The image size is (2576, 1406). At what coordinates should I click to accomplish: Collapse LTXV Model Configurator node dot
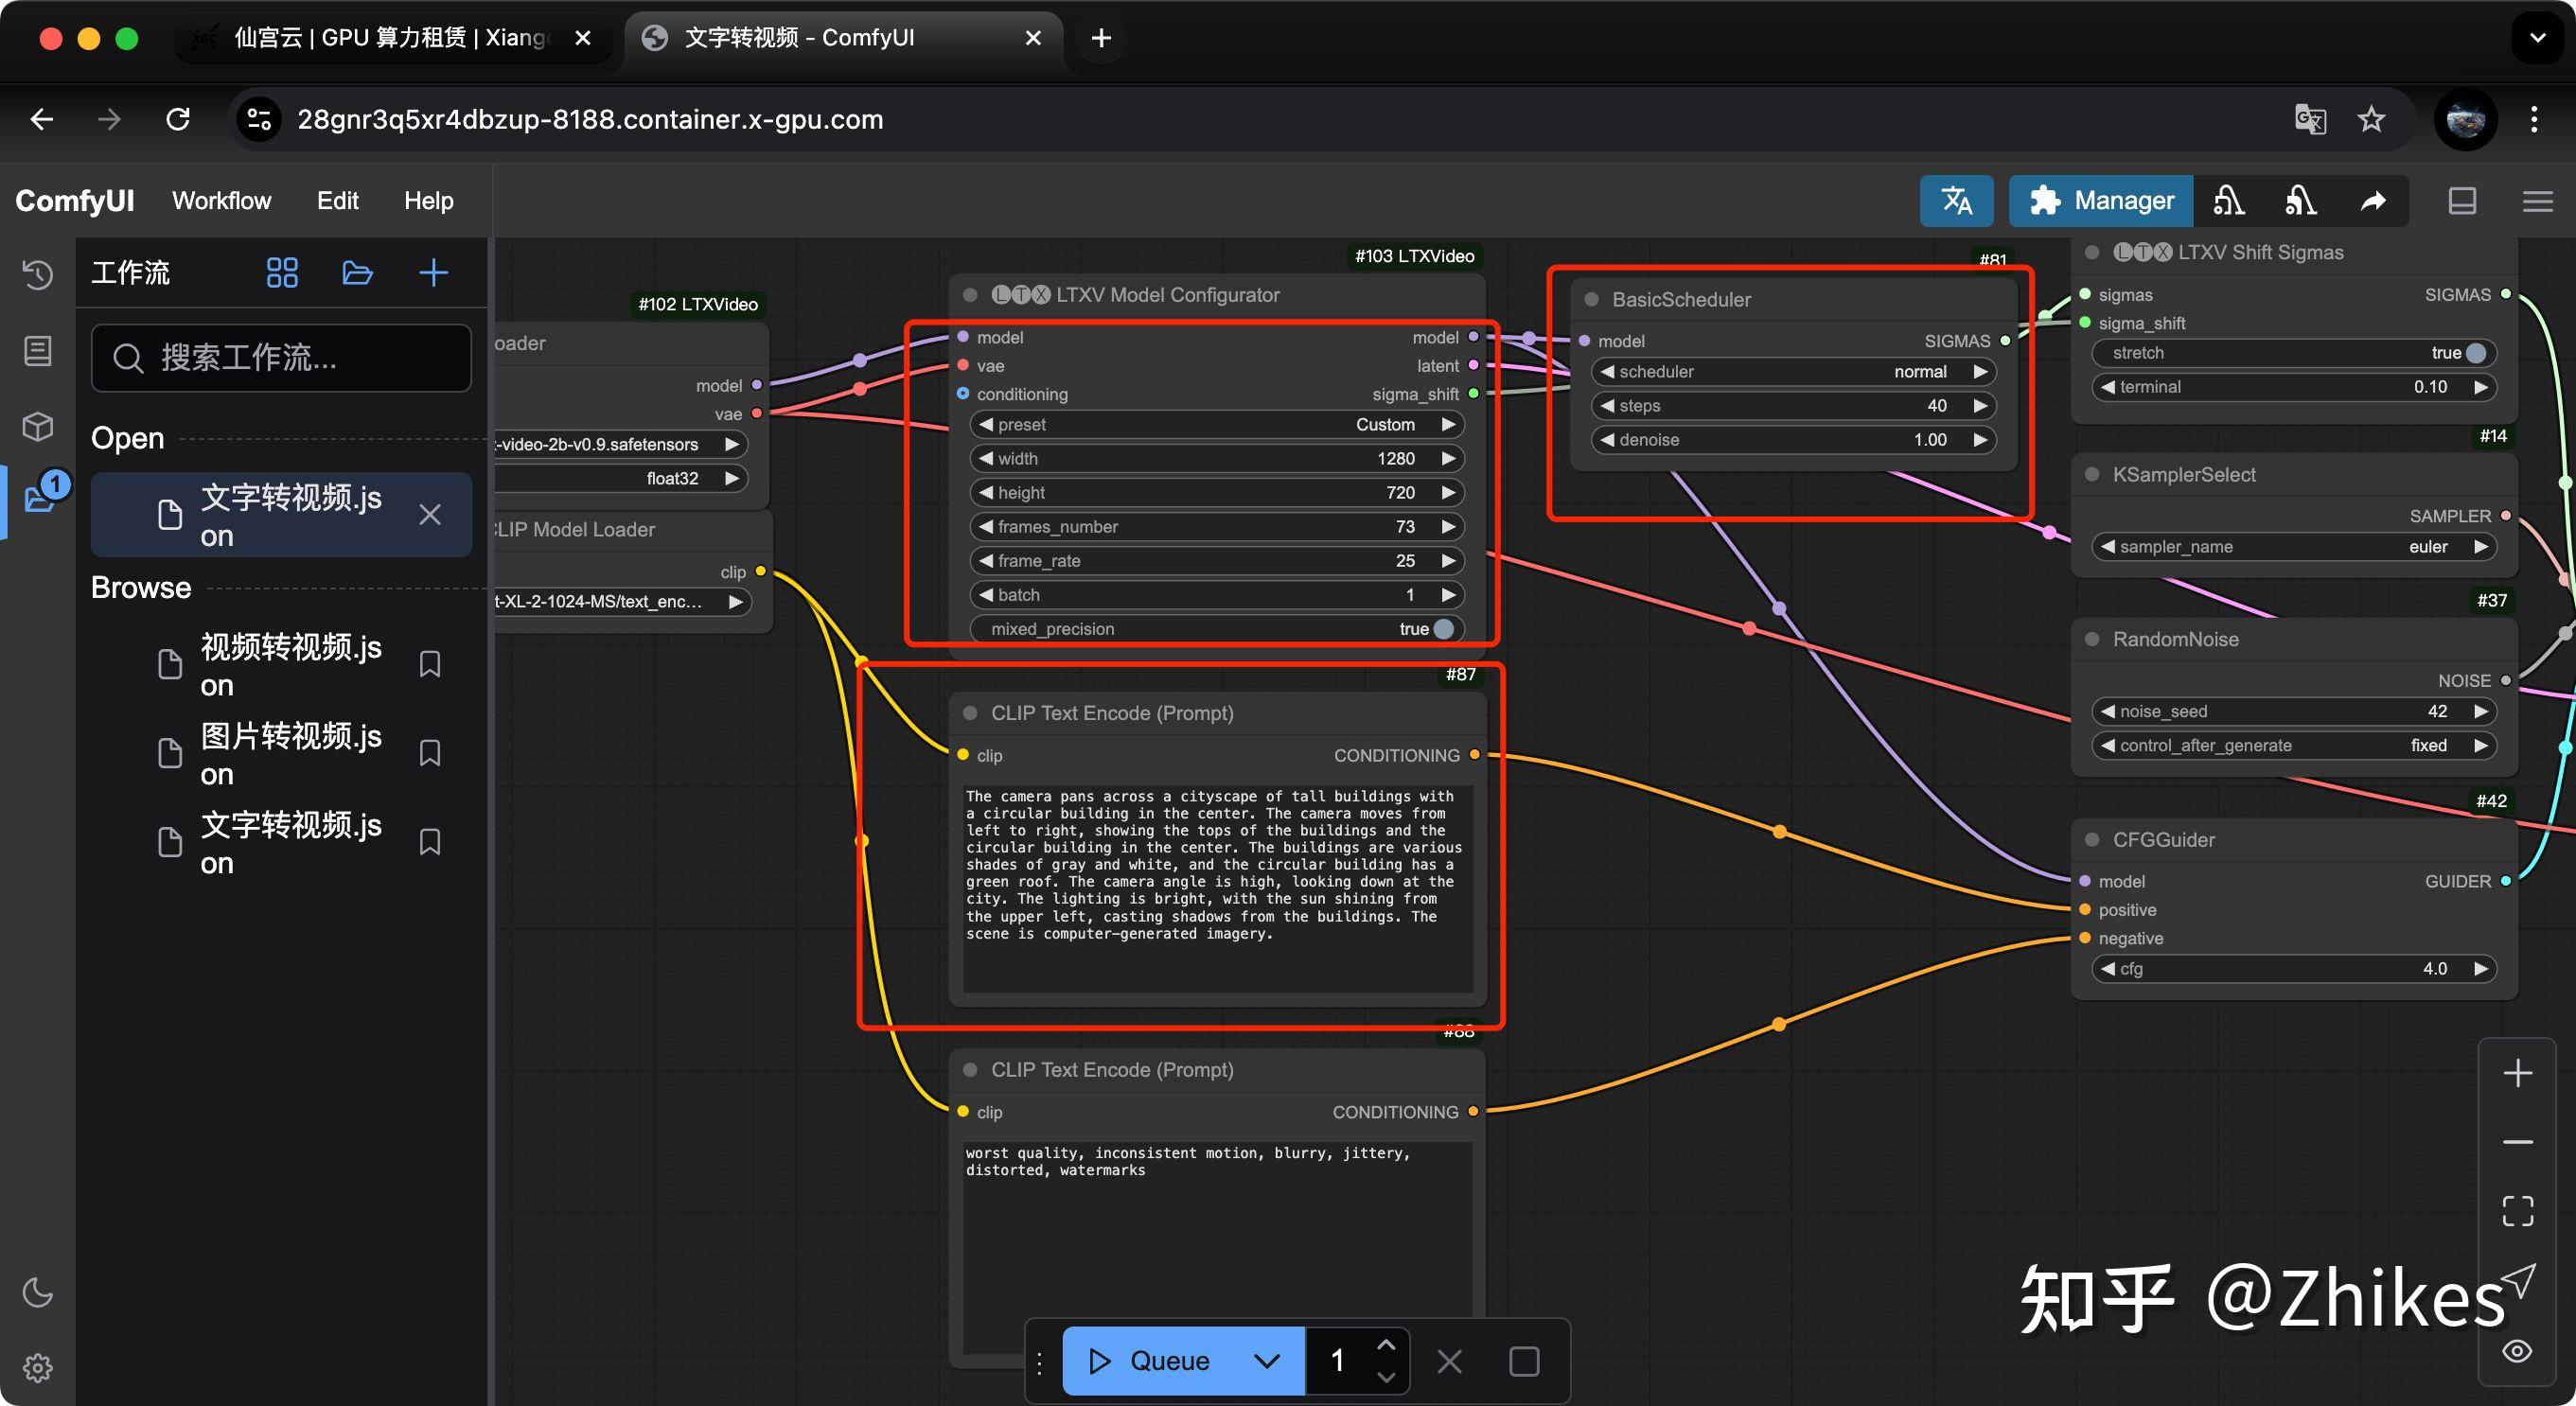coord(970,295)
